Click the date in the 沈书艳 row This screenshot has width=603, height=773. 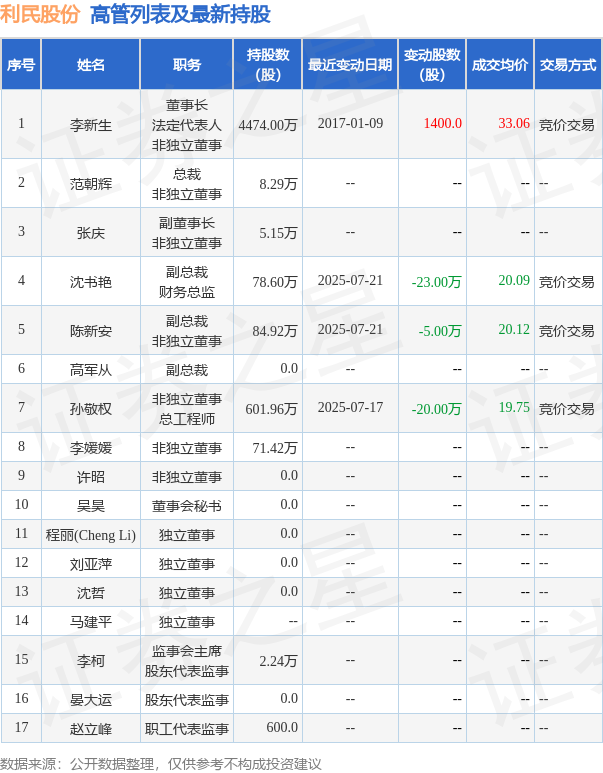click(350, 280)
